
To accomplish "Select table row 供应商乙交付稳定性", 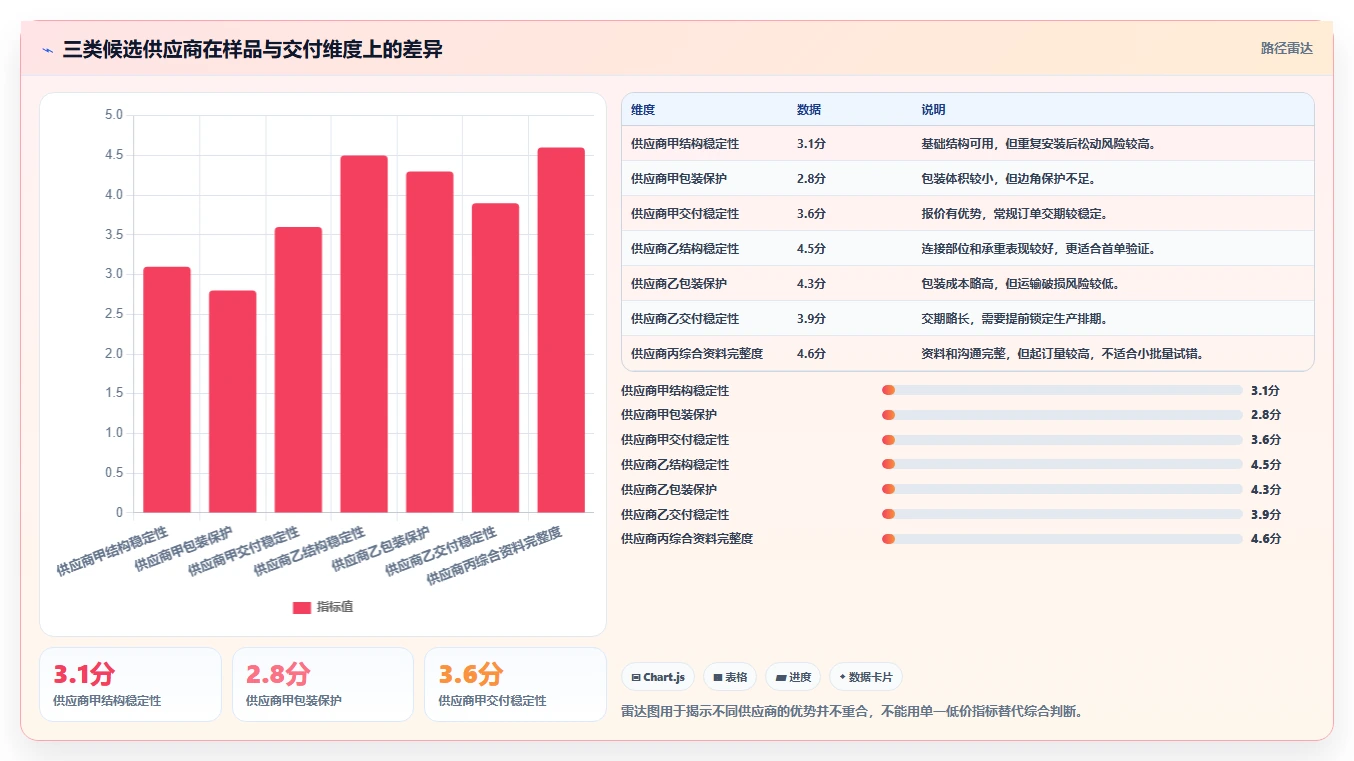I will click(x=967, y=318).
